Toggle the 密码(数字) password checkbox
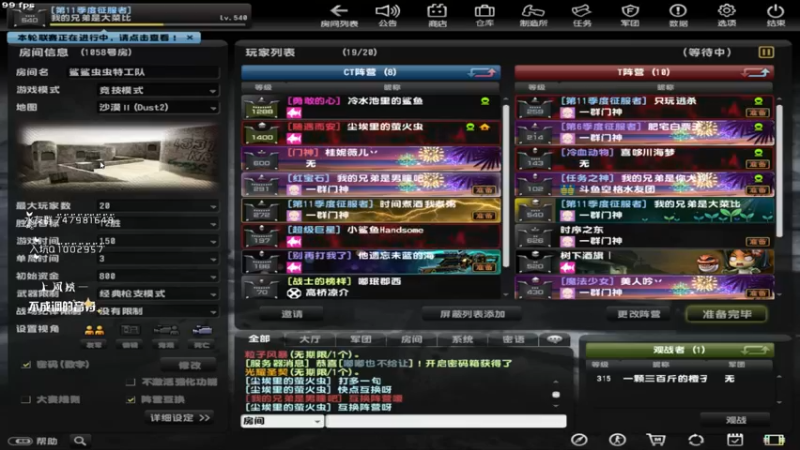 pyautogui.click(x=26, y=365)
